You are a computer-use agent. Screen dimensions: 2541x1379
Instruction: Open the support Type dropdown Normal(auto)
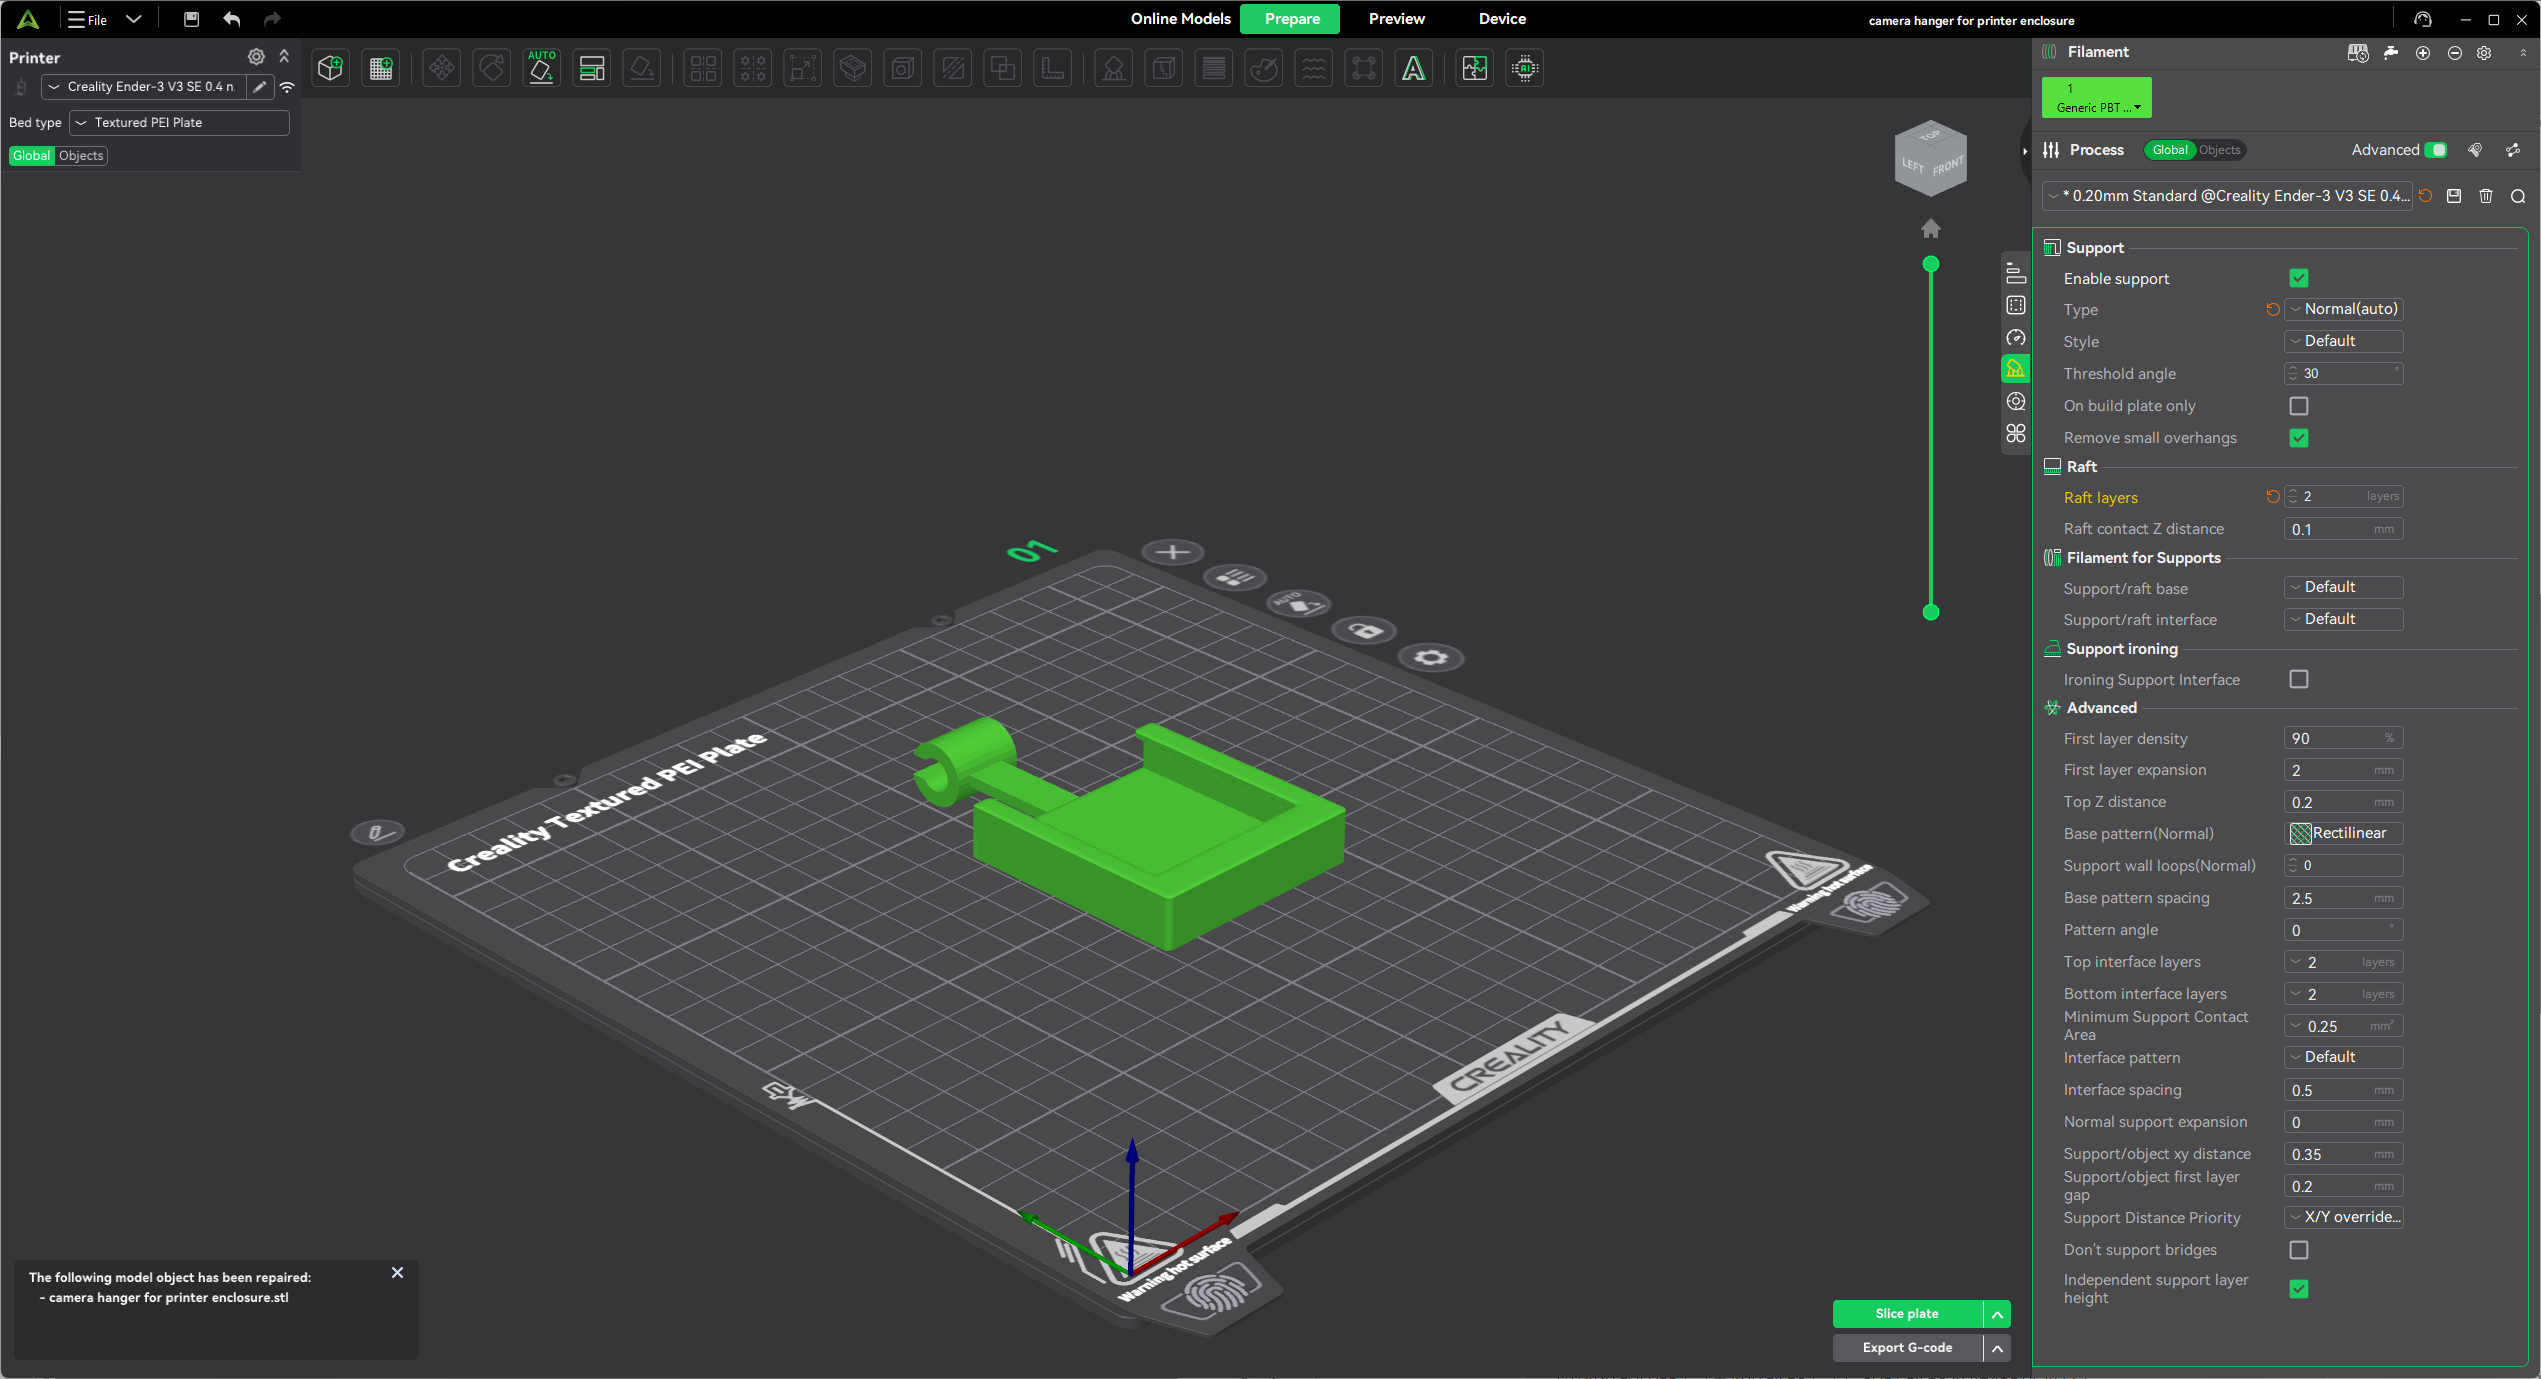[2344, 309]
